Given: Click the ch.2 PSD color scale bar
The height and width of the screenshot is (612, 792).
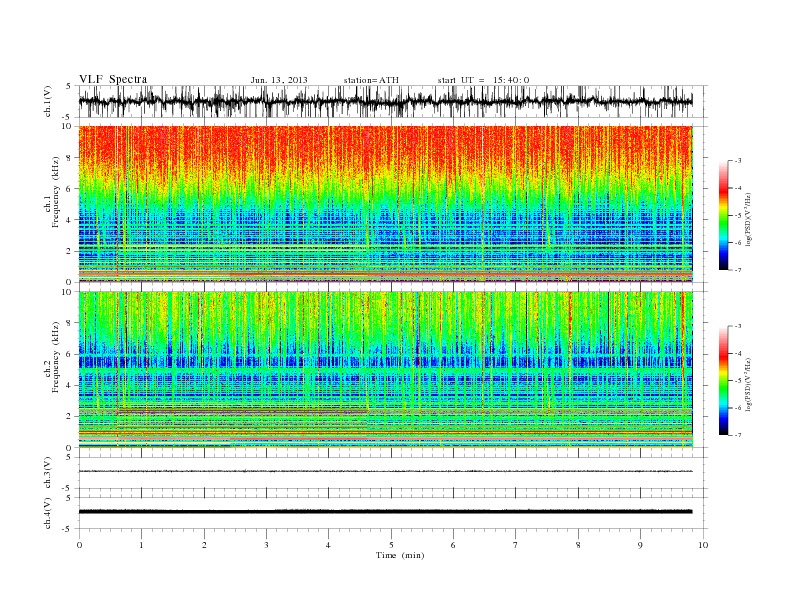Looking at the screenshot, I should (x=723, y=380).
